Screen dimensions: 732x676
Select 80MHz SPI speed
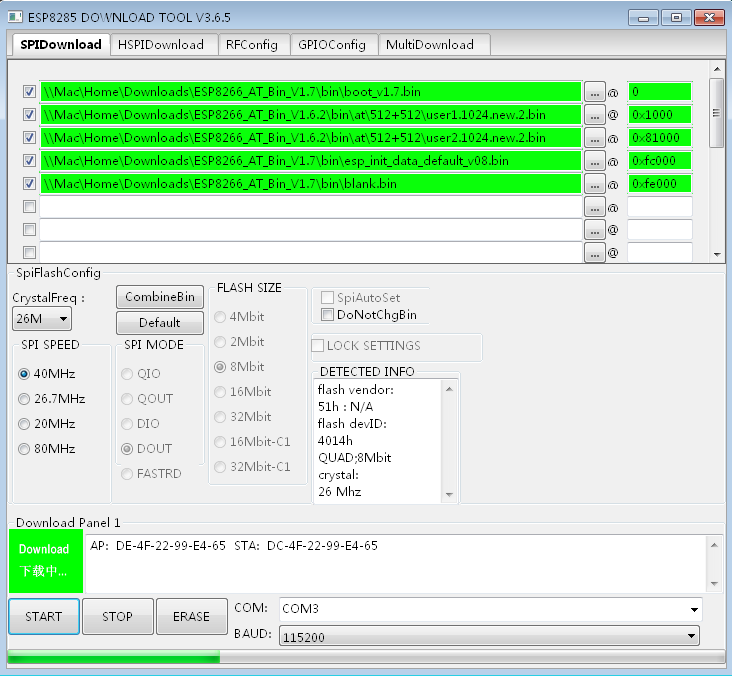pos(24,449)
